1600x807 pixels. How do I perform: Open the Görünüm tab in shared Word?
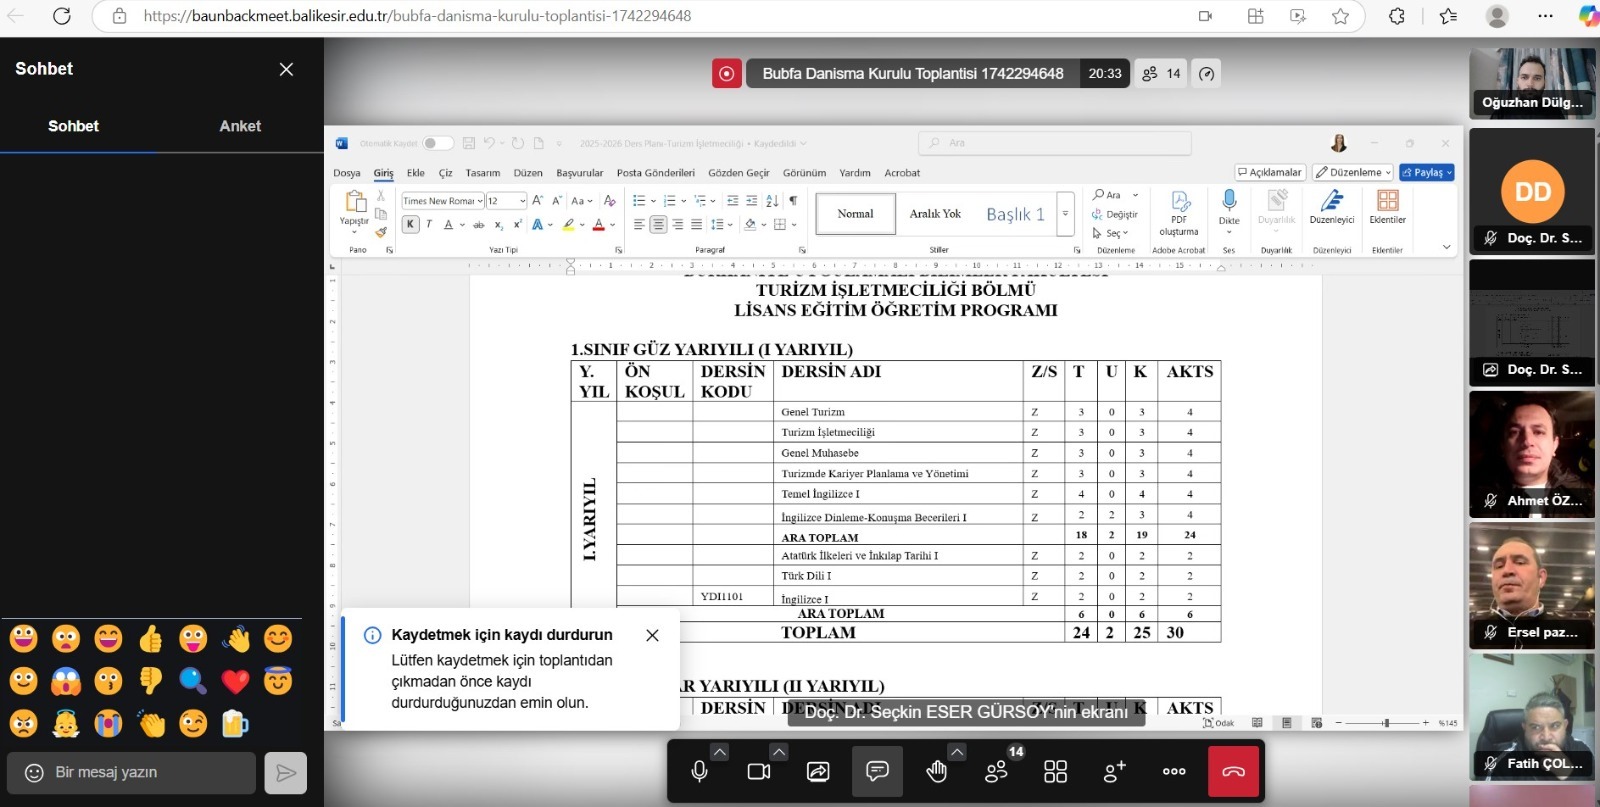pyautogui.click(x=804, y=173)
